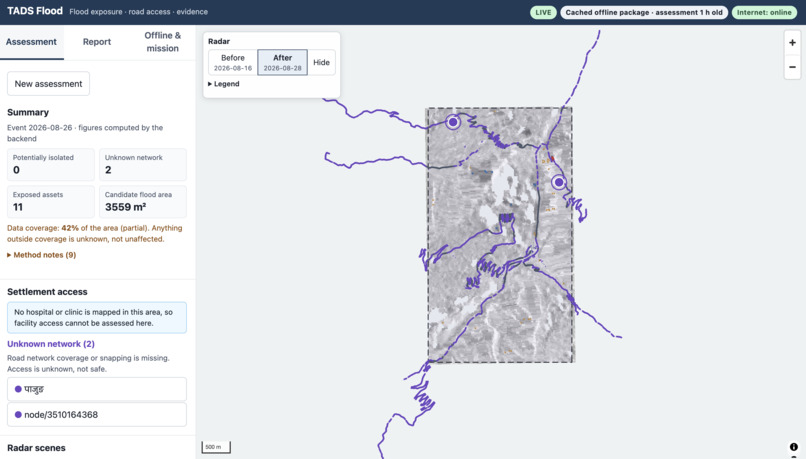The height and width of the screenshot is (459, 806).
Task: Click the Cached offline package status badge
Action: pos(644,12)
